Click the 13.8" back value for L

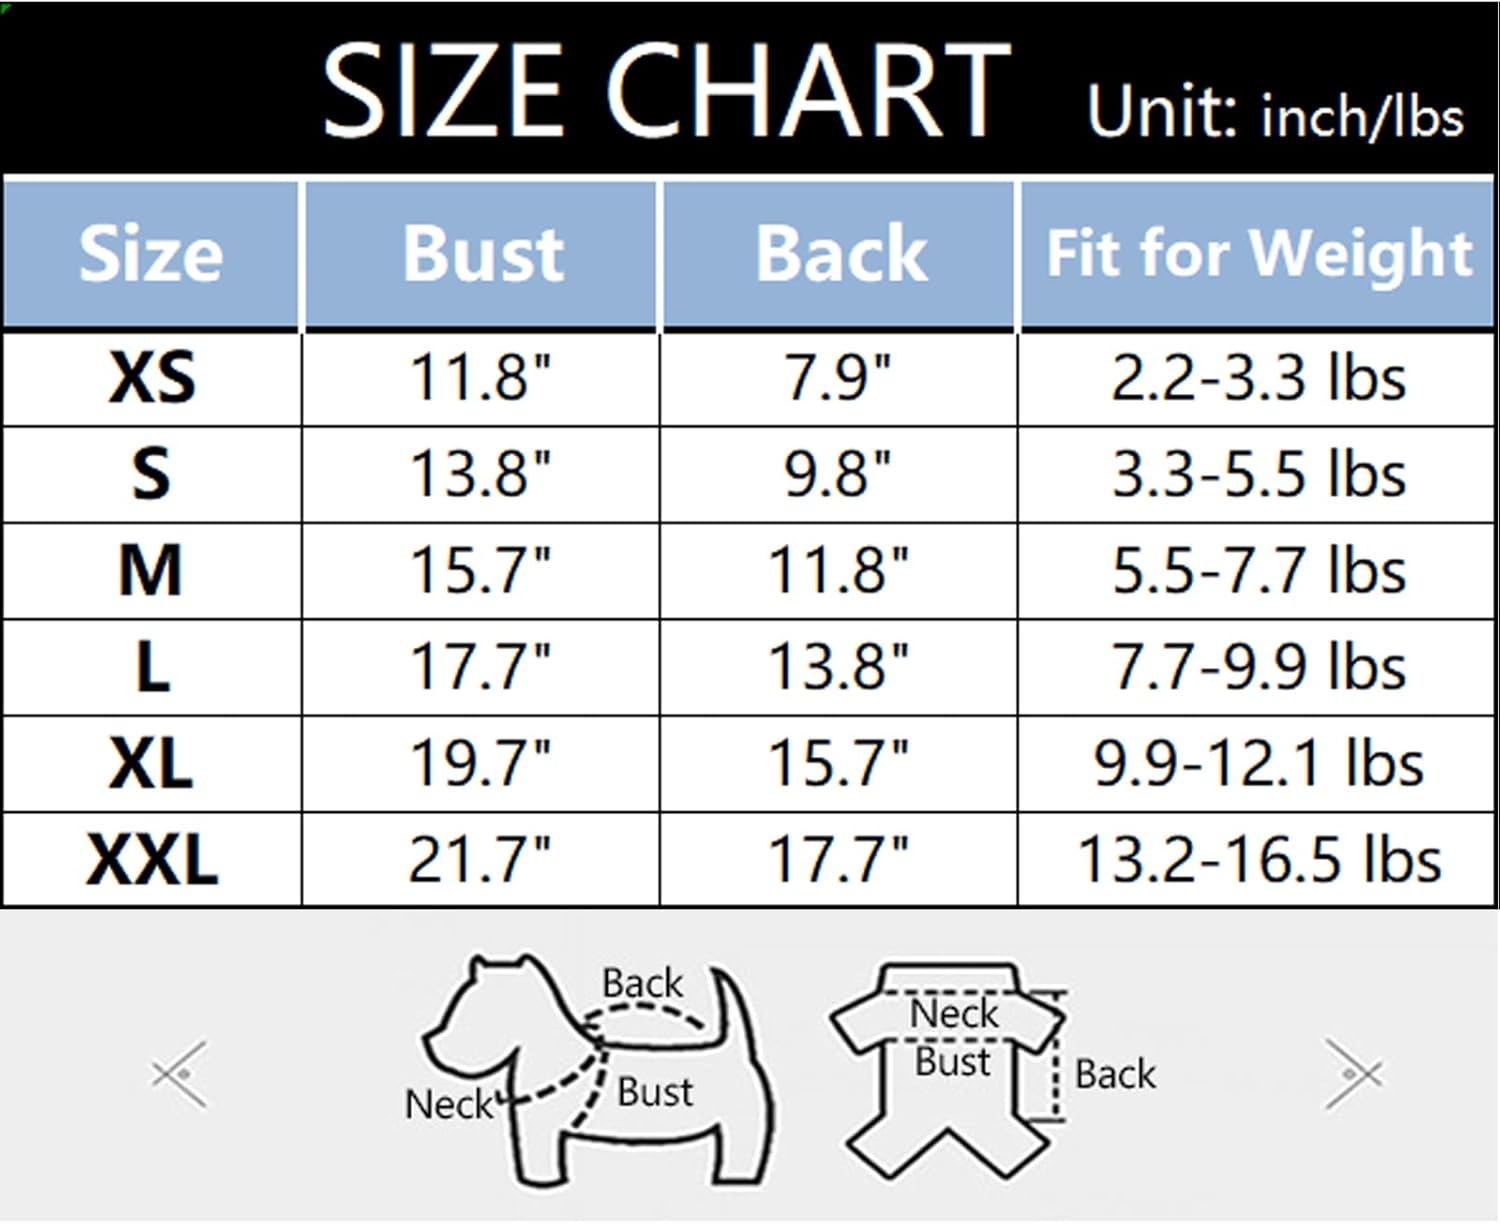838,667
